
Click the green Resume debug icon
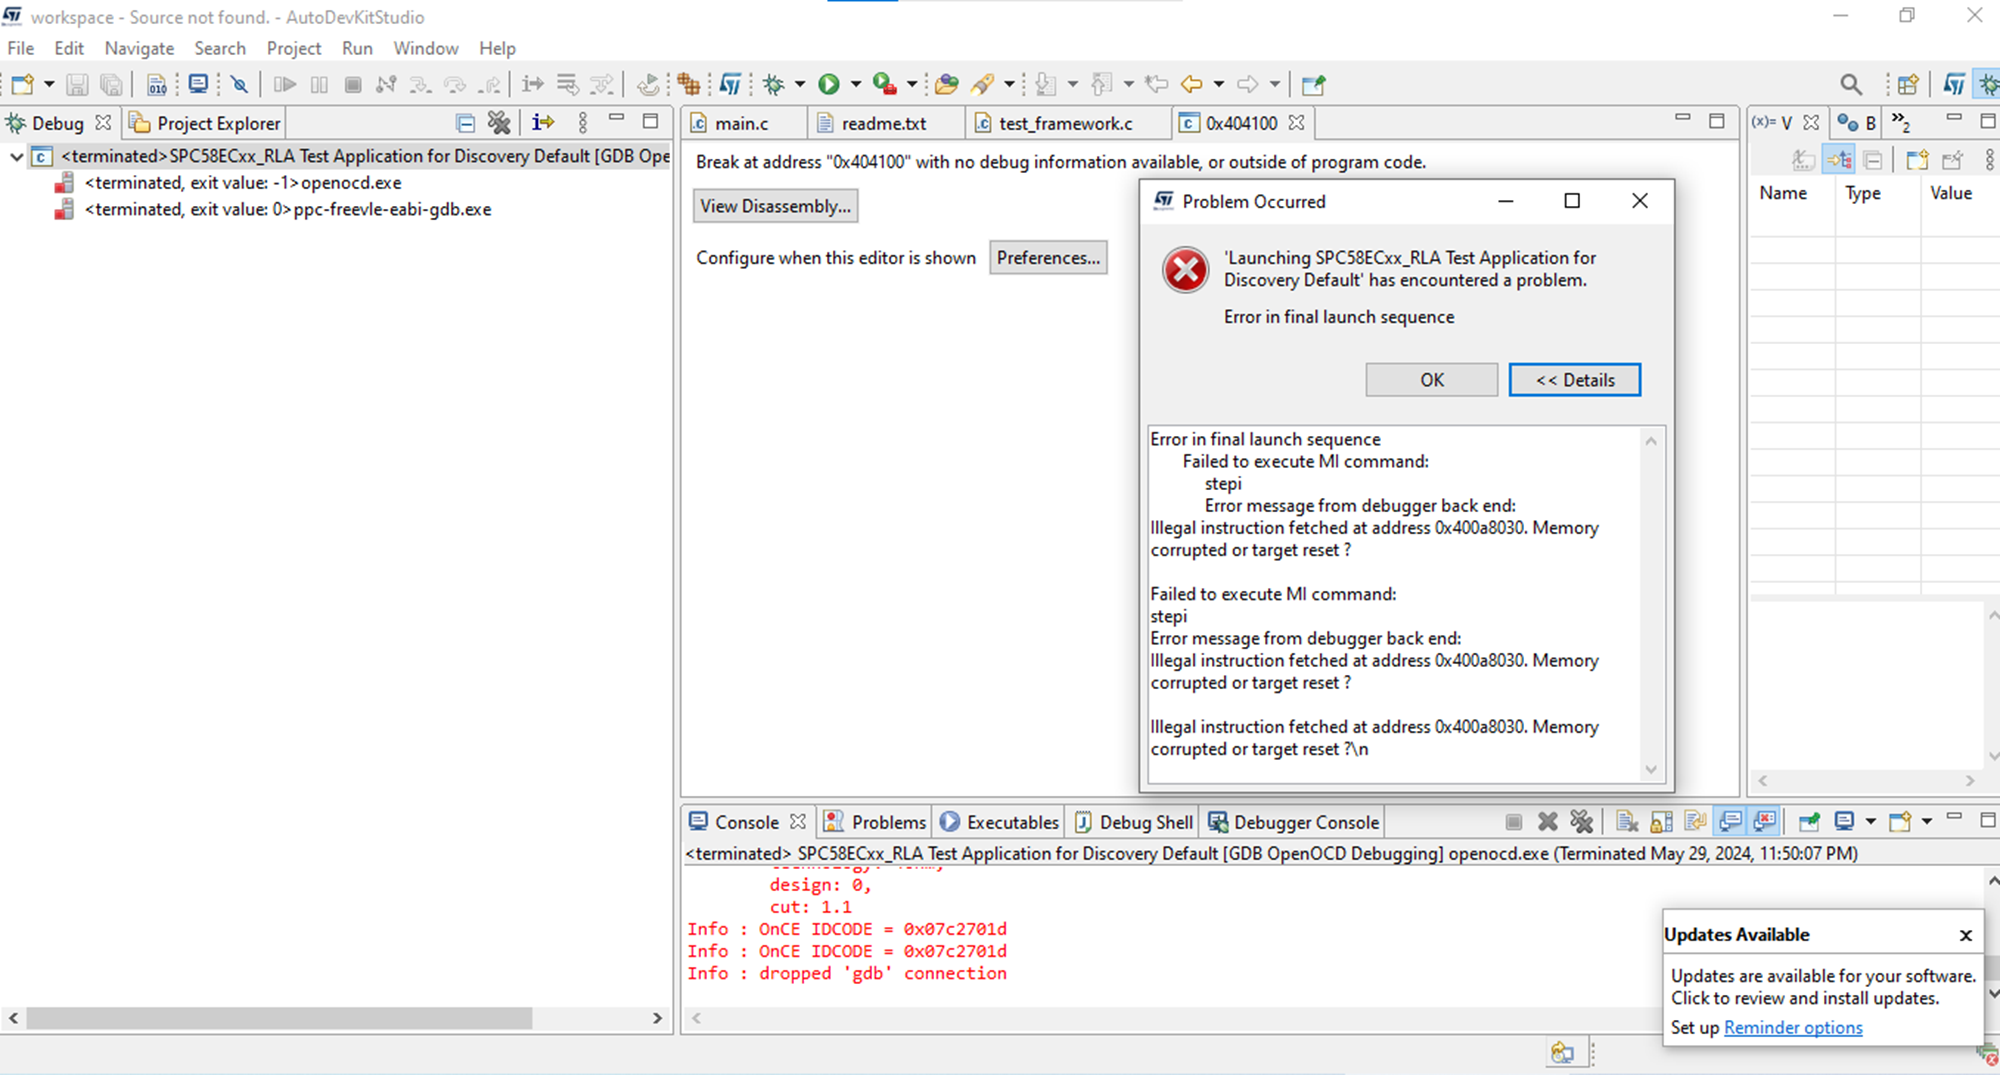pyautogui.click(x=830, y=84)
